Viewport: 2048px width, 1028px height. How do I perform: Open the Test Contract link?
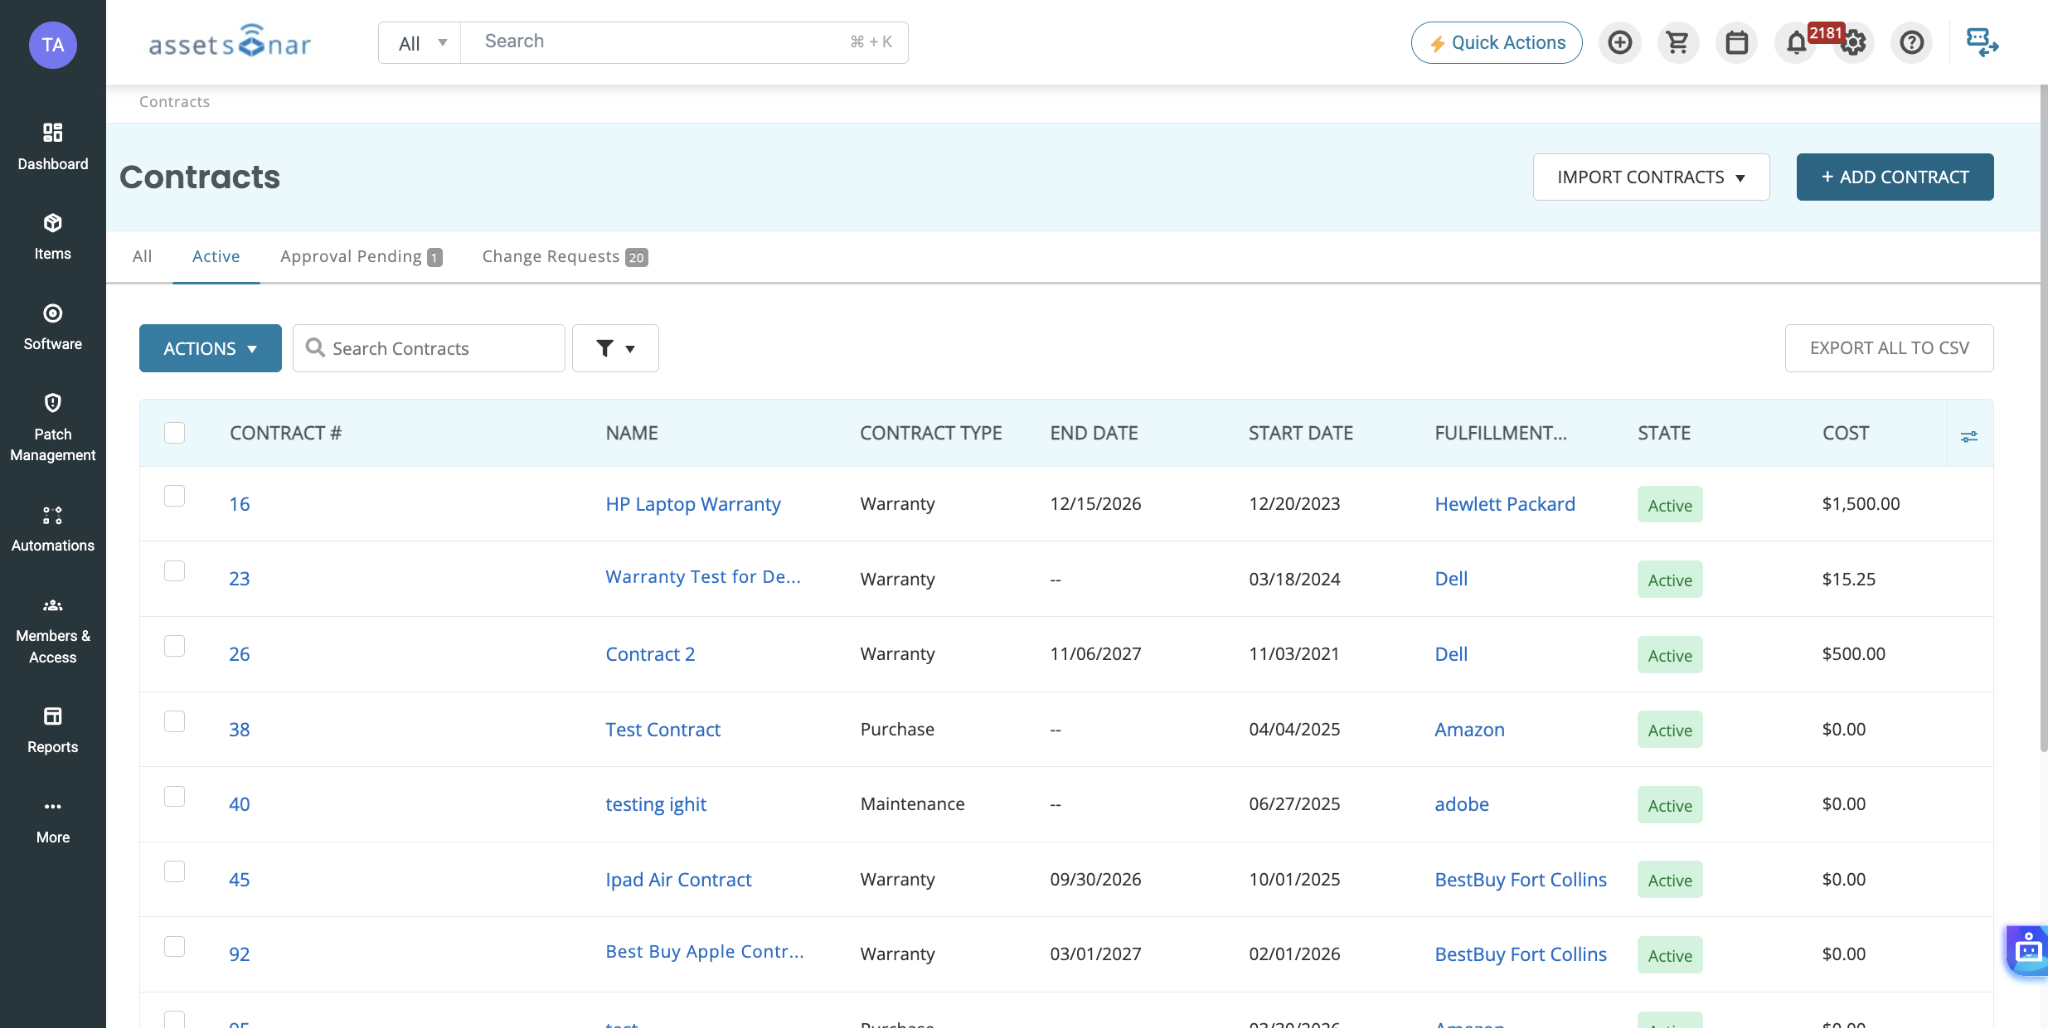(663, 729)
